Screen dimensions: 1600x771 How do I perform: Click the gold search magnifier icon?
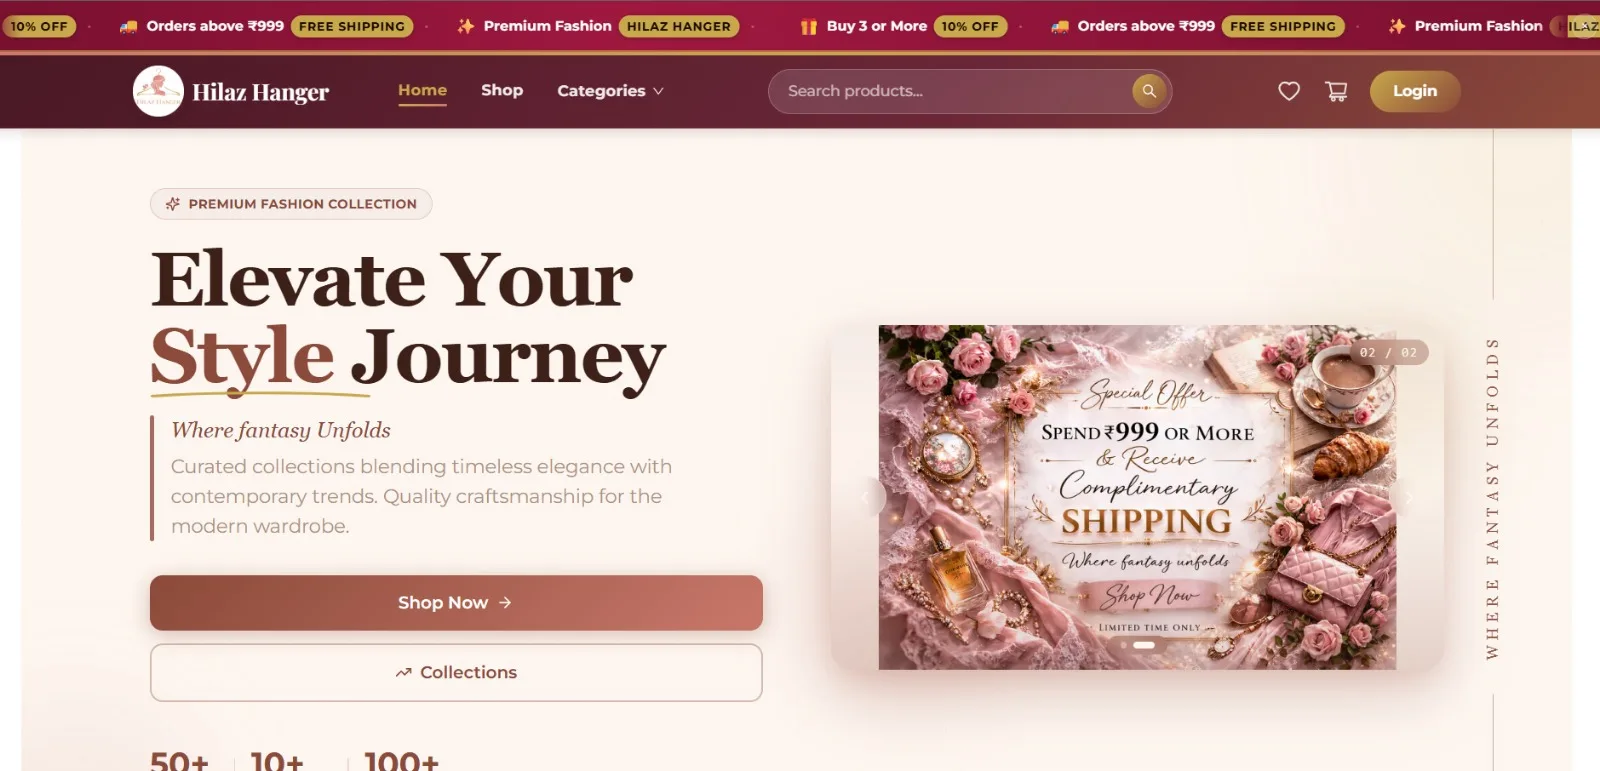click(x=1149, y=91)
